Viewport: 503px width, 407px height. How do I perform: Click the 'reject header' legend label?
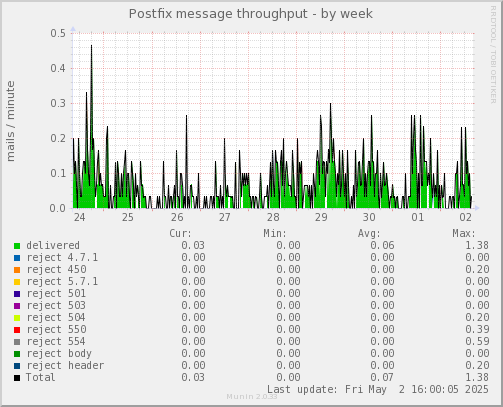coord(65,365)
